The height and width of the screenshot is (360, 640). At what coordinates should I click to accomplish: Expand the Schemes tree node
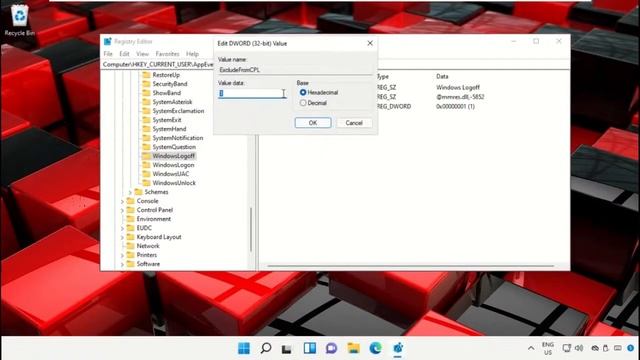click(130, 192)
